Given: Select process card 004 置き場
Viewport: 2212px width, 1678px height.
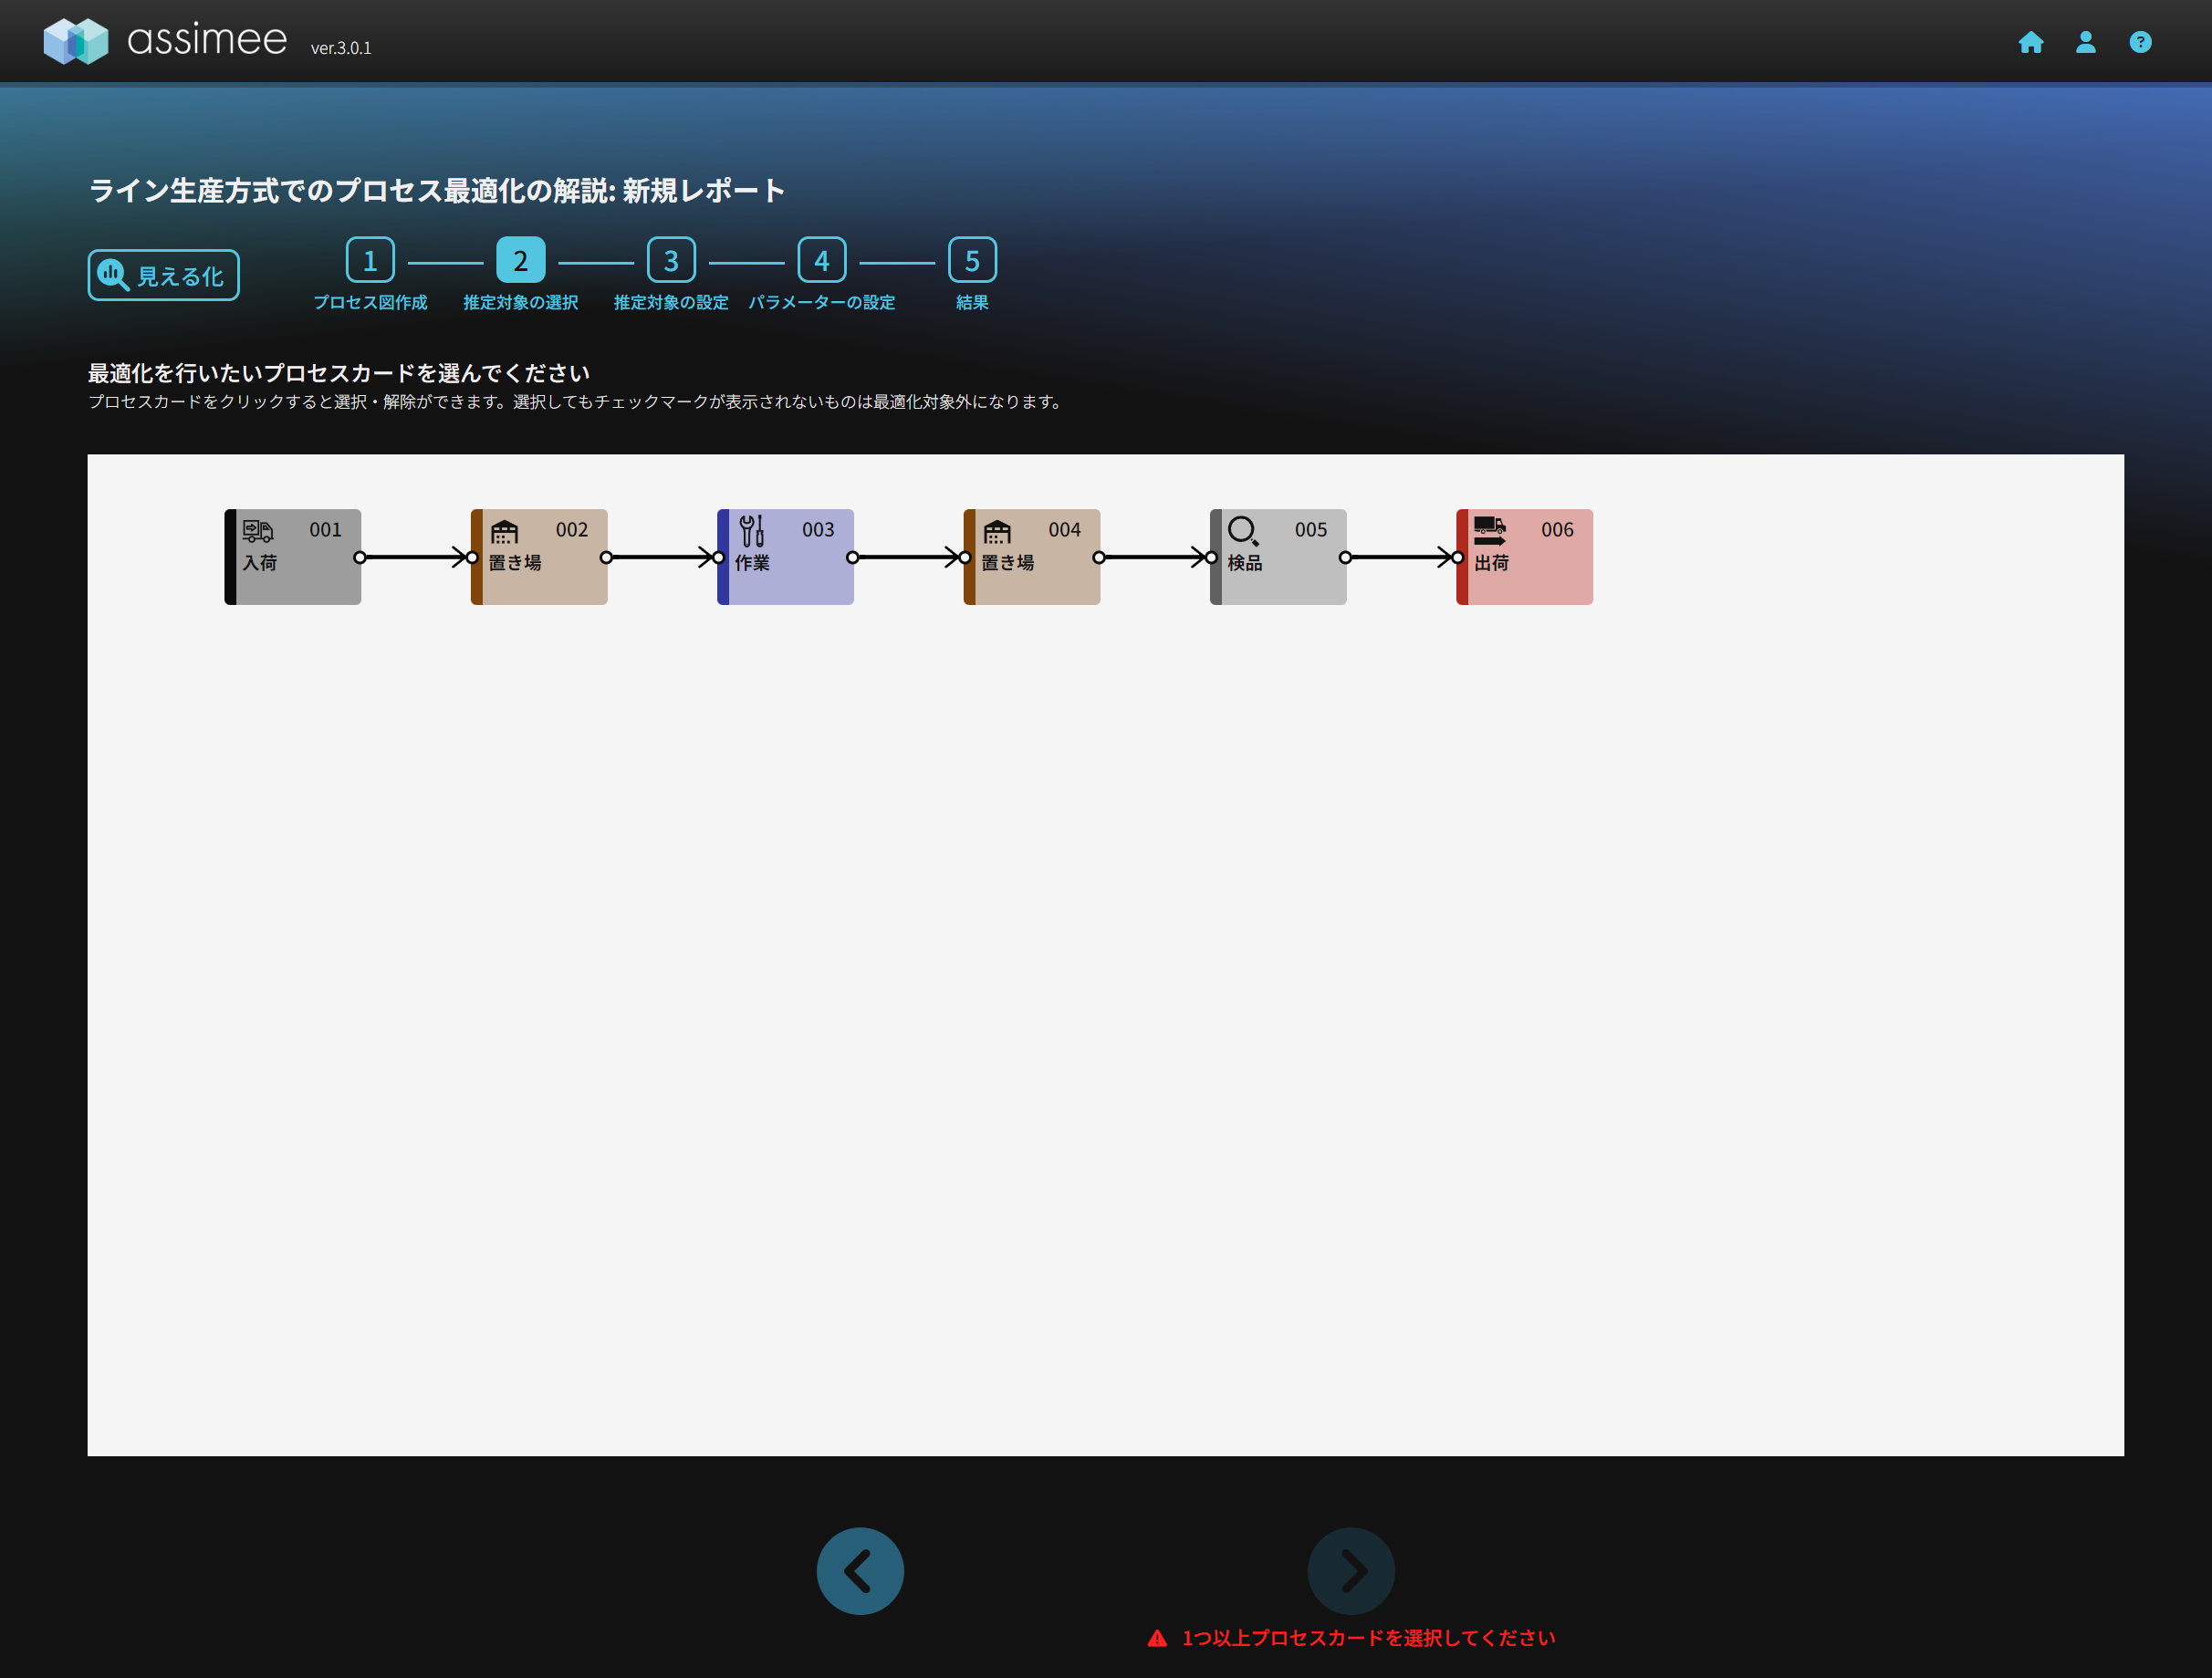Looking at the screenshot, I should (1032, 557).
